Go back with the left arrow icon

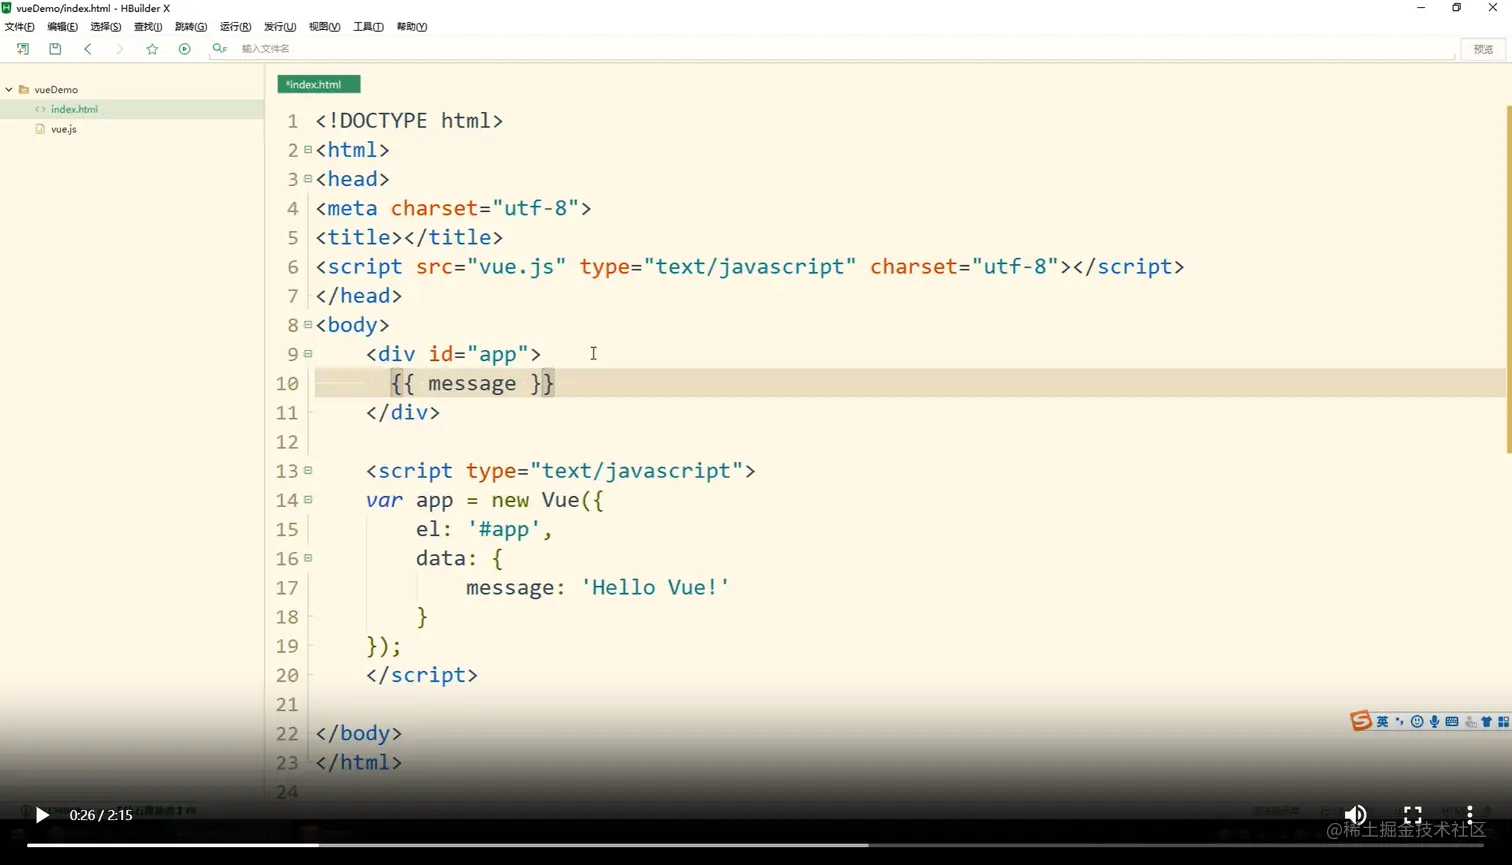(x=88, y=49)
